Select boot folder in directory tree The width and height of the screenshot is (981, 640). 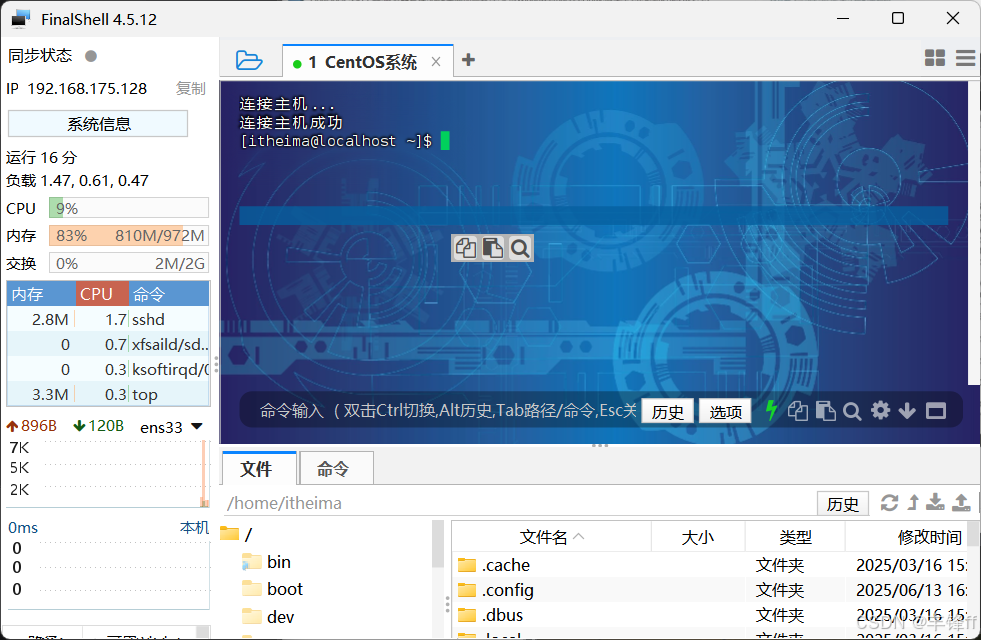273,589
